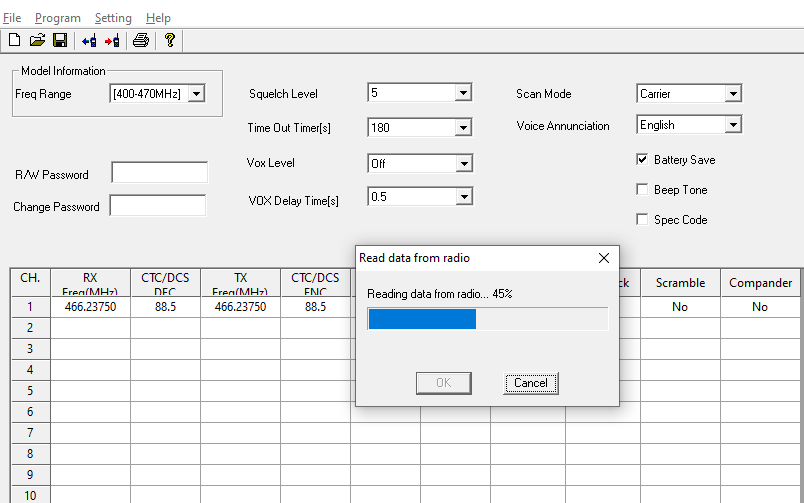This screenshot has height=503, width=804.
Task: Open the Setting menu
Action: (x=113, y=18)
